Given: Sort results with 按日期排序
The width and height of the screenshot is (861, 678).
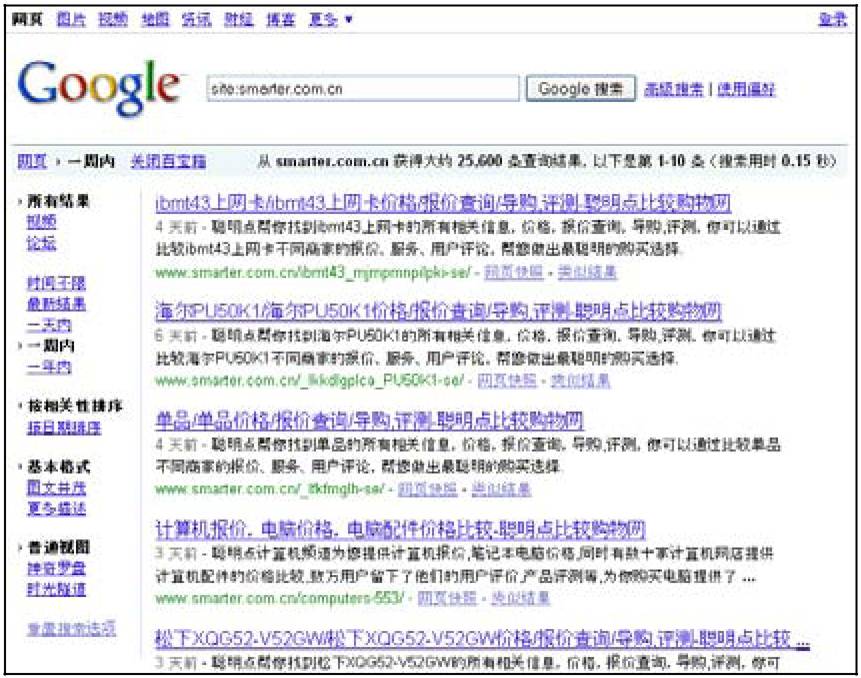Looking at the screenshot, I should pyautogui.click(x=64, y=427).
